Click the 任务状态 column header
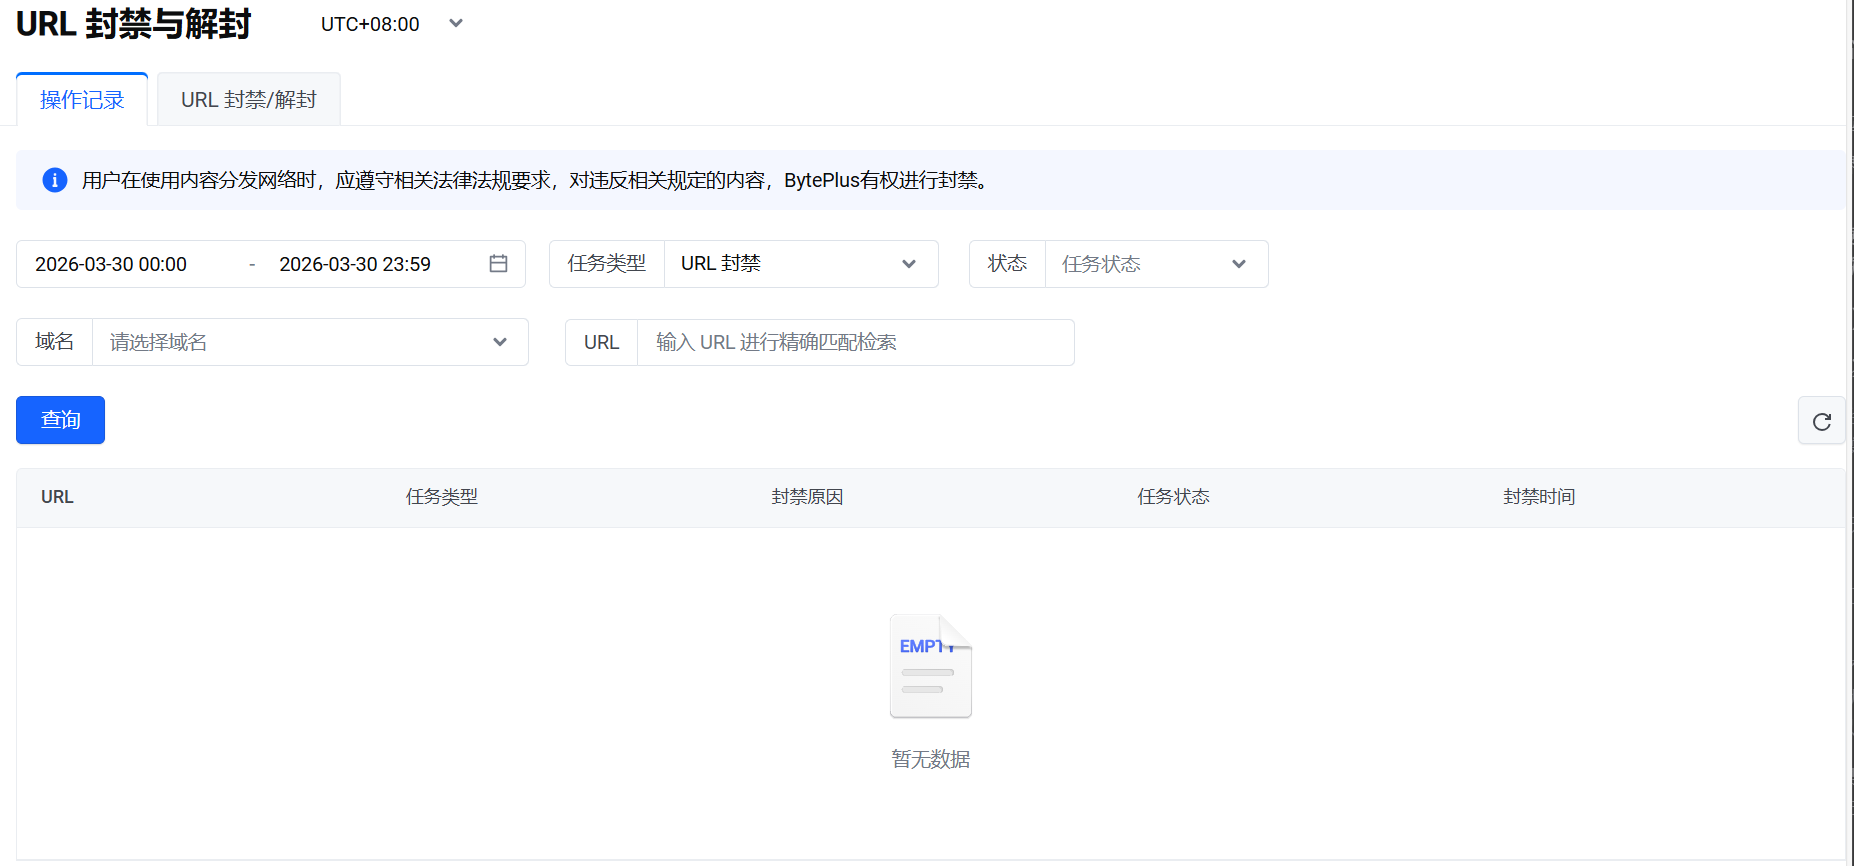 point(1173,497)
